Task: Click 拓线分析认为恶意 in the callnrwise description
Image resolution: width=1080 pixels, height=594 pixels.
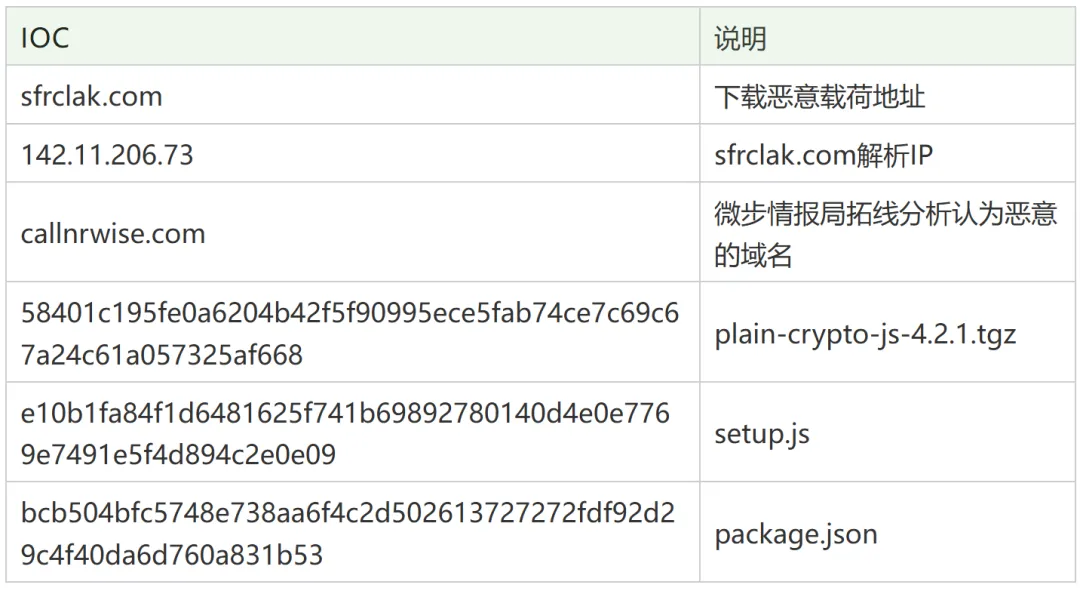Action: click(x=948, y=214)
